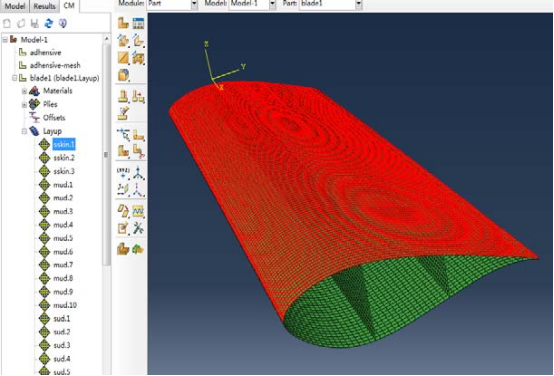554x376 pixels.
Task: Open the Part Manager icon
Action: tap(138, 23)
